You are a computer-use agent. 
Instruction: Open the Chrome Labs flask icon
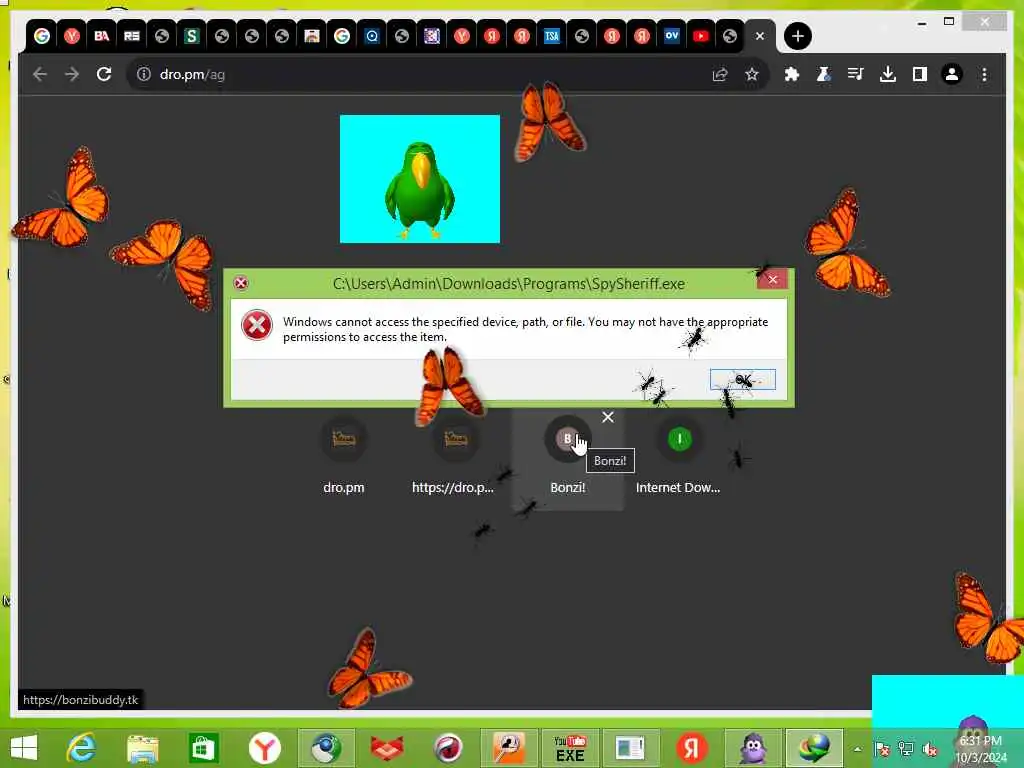coord(824,74)
